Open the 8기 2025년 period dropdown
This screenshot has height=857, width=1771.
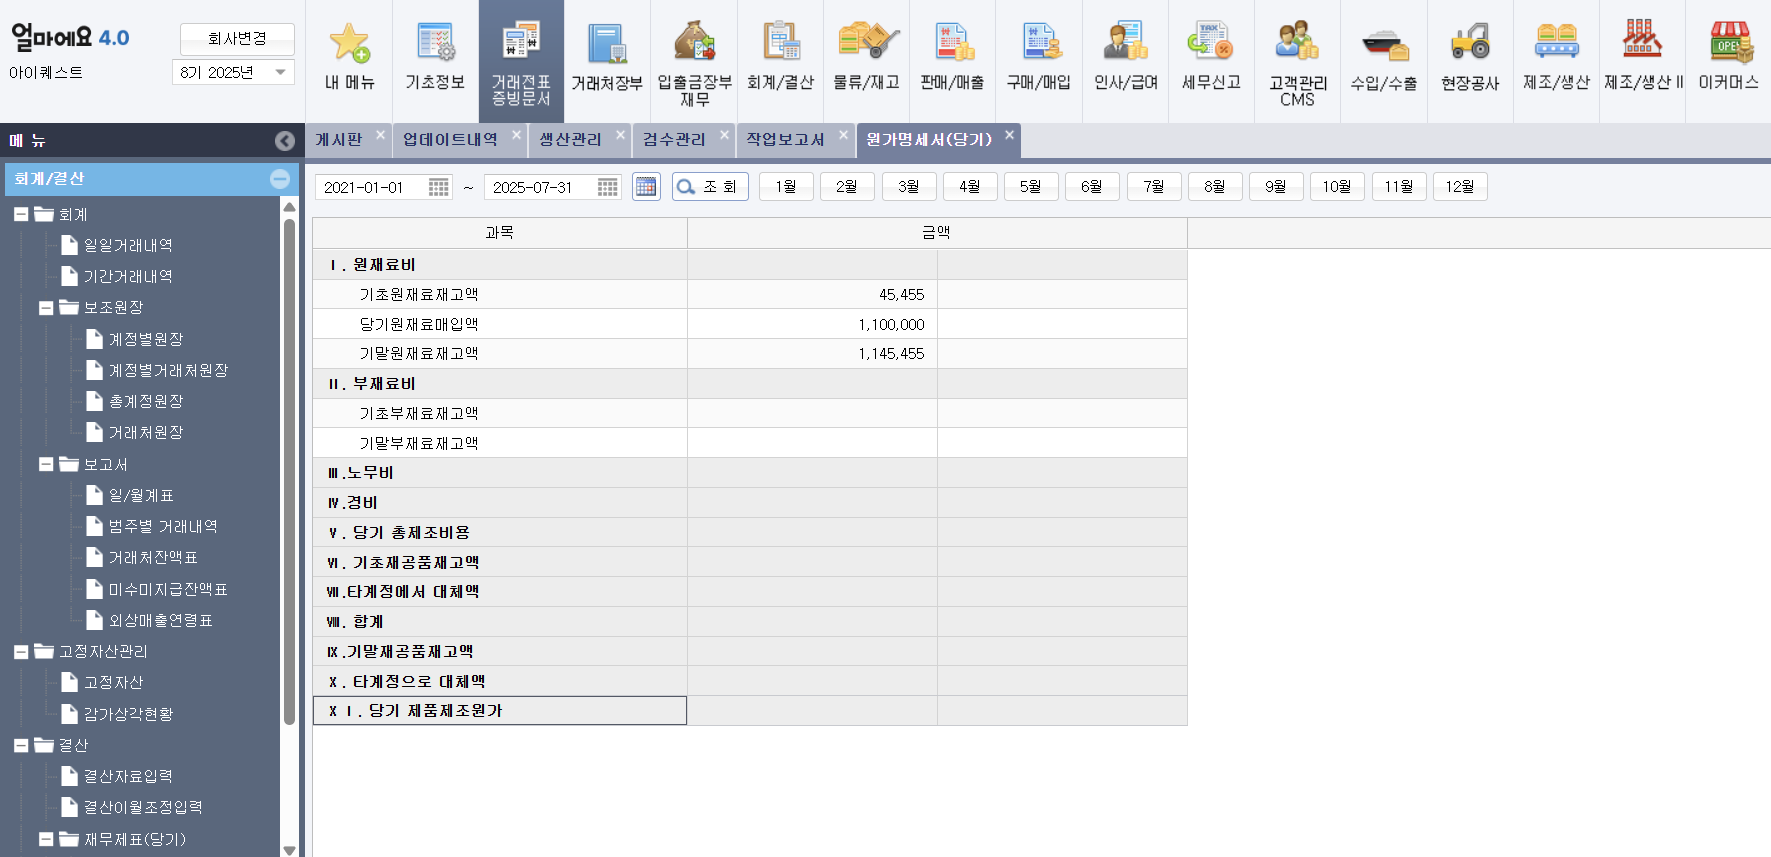tap(233, 72)
